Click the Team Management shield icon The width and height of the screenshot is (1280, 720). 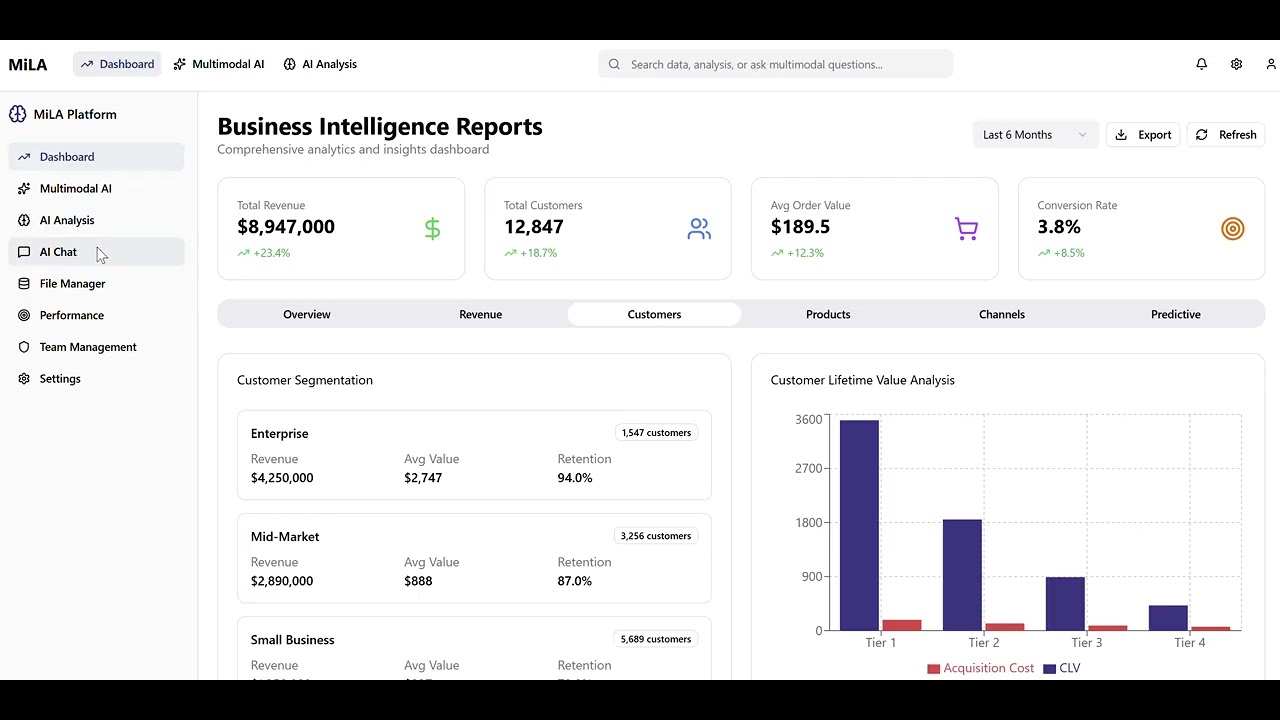(24, 347)
